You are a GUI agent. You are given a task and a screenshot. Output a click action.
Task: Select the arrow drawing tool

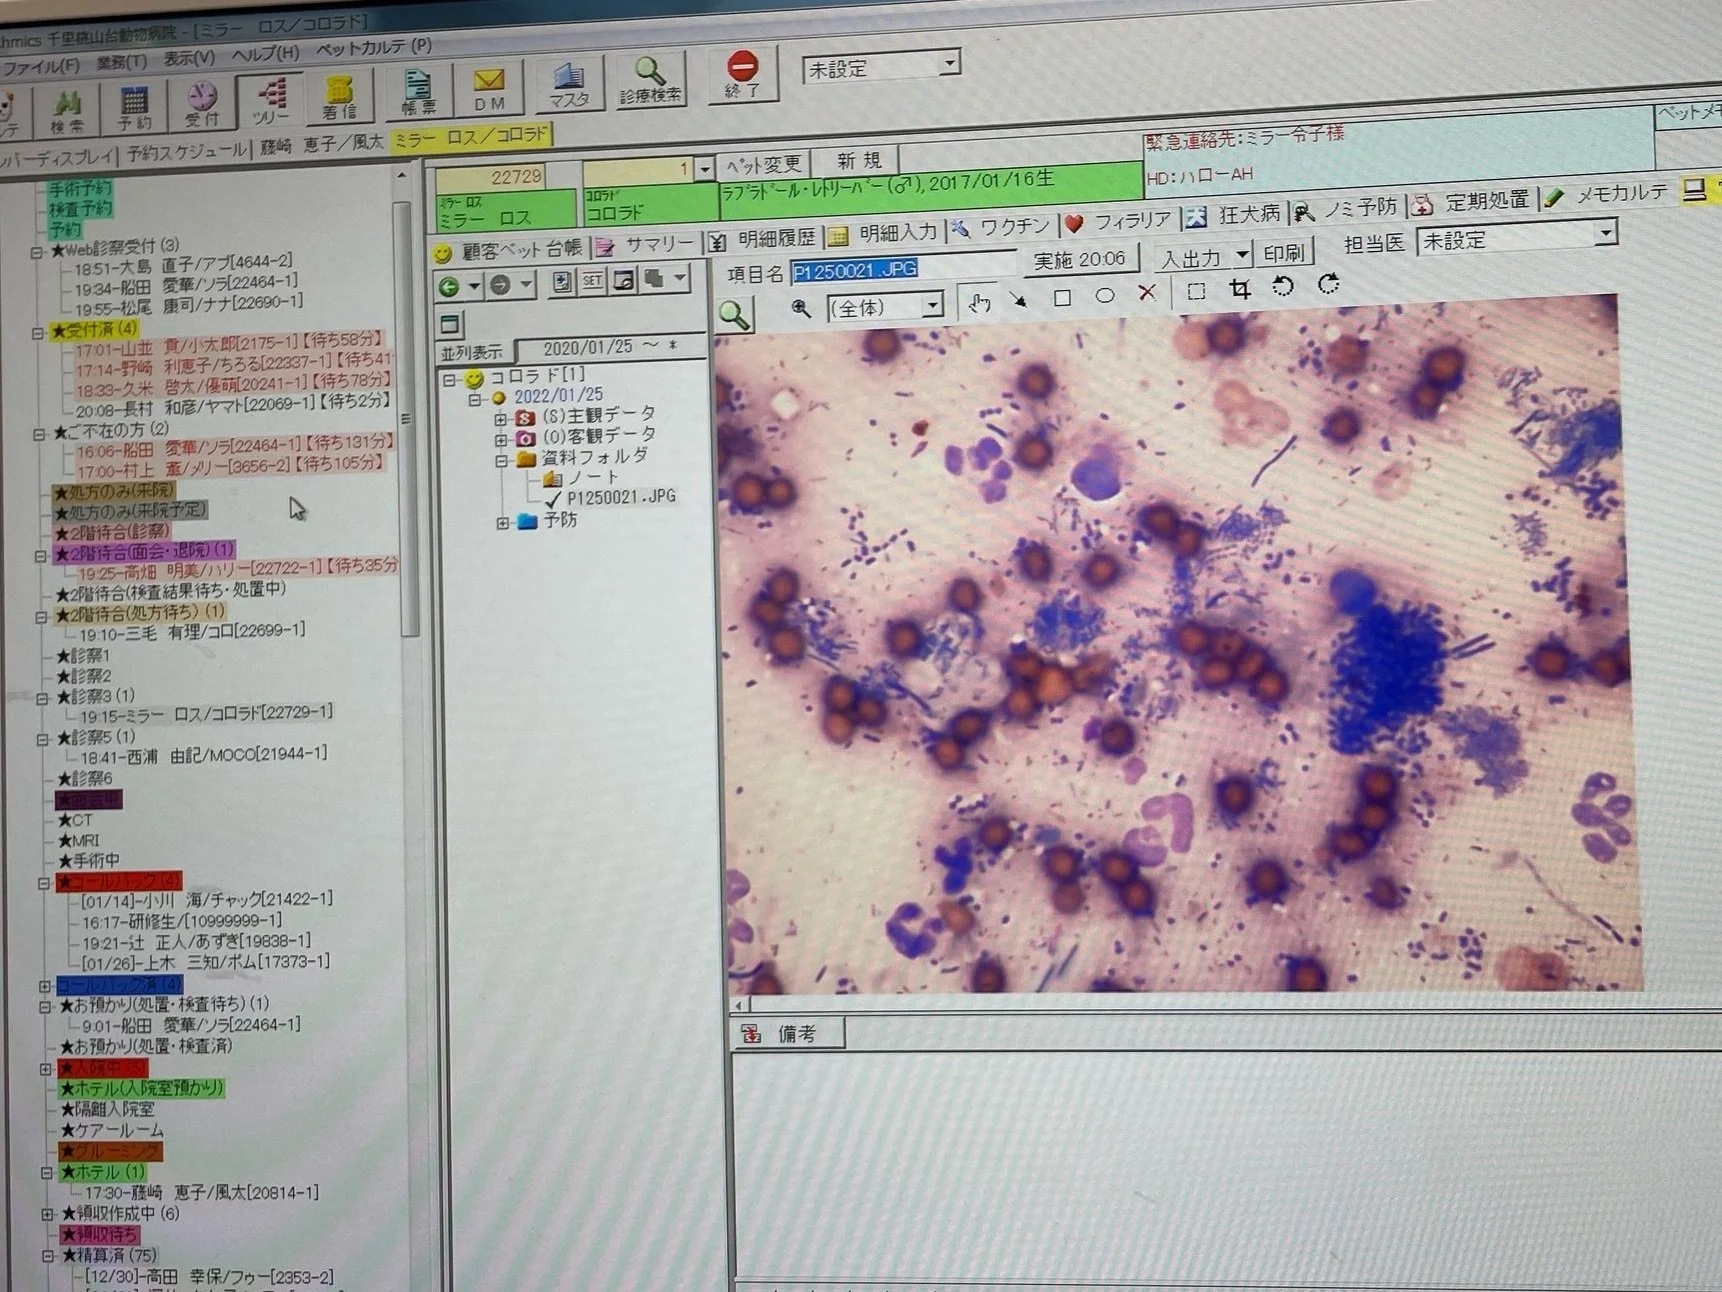1018,299
